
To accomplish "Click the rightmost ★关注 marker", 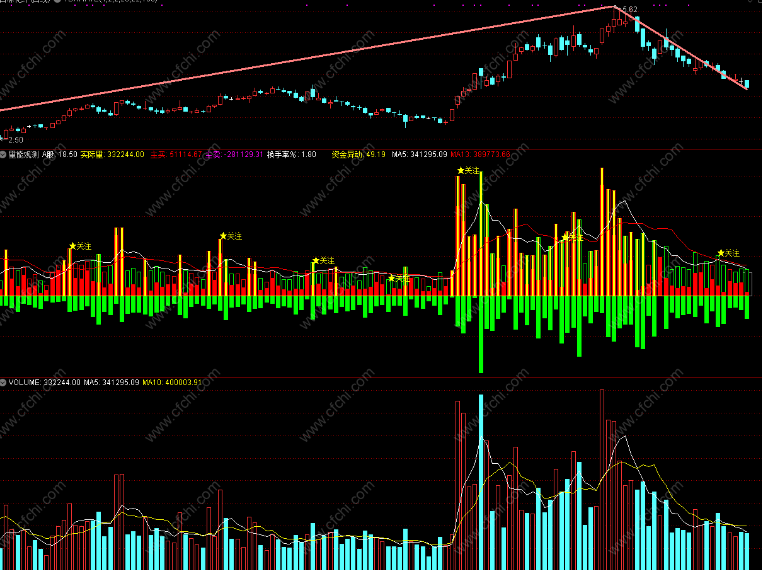I will (x=728, y=253).
